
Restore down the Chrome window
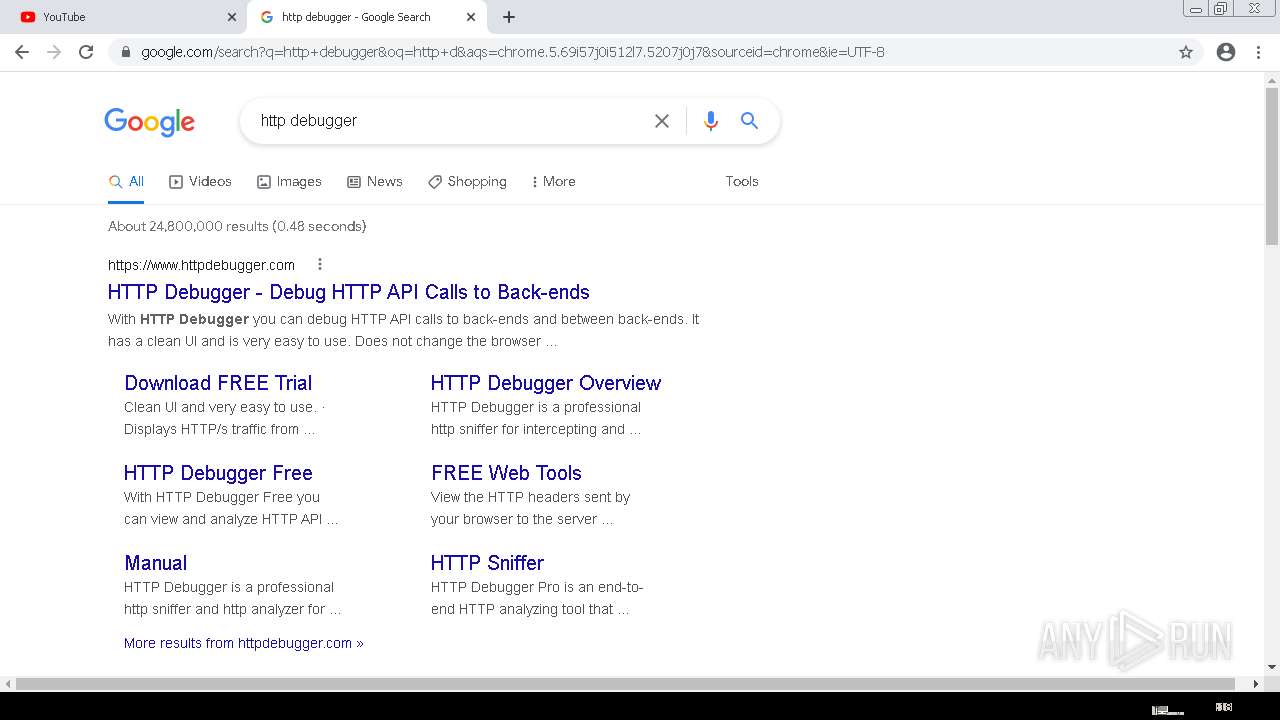pyautogui.click(x=1221, y=9)
